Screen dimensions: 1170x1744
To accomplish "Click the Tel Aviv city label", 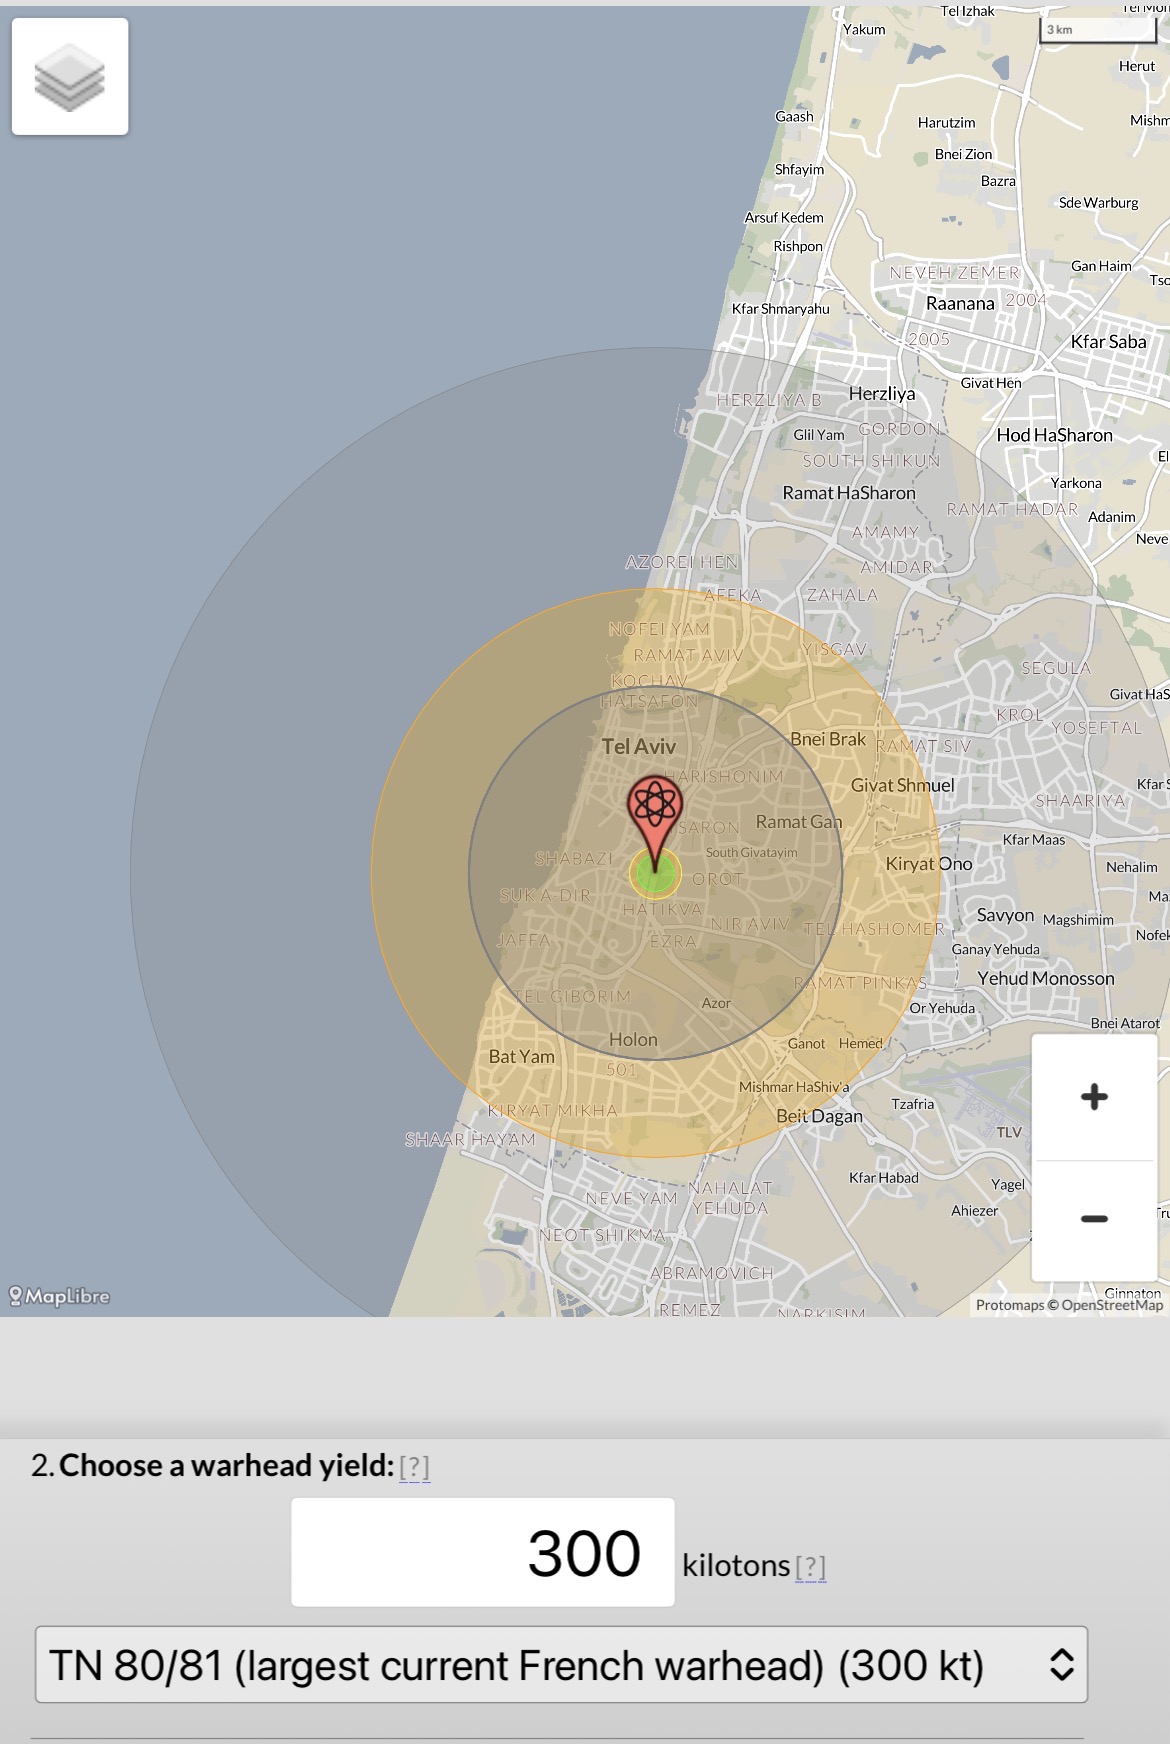I will (x=639, y=746).
